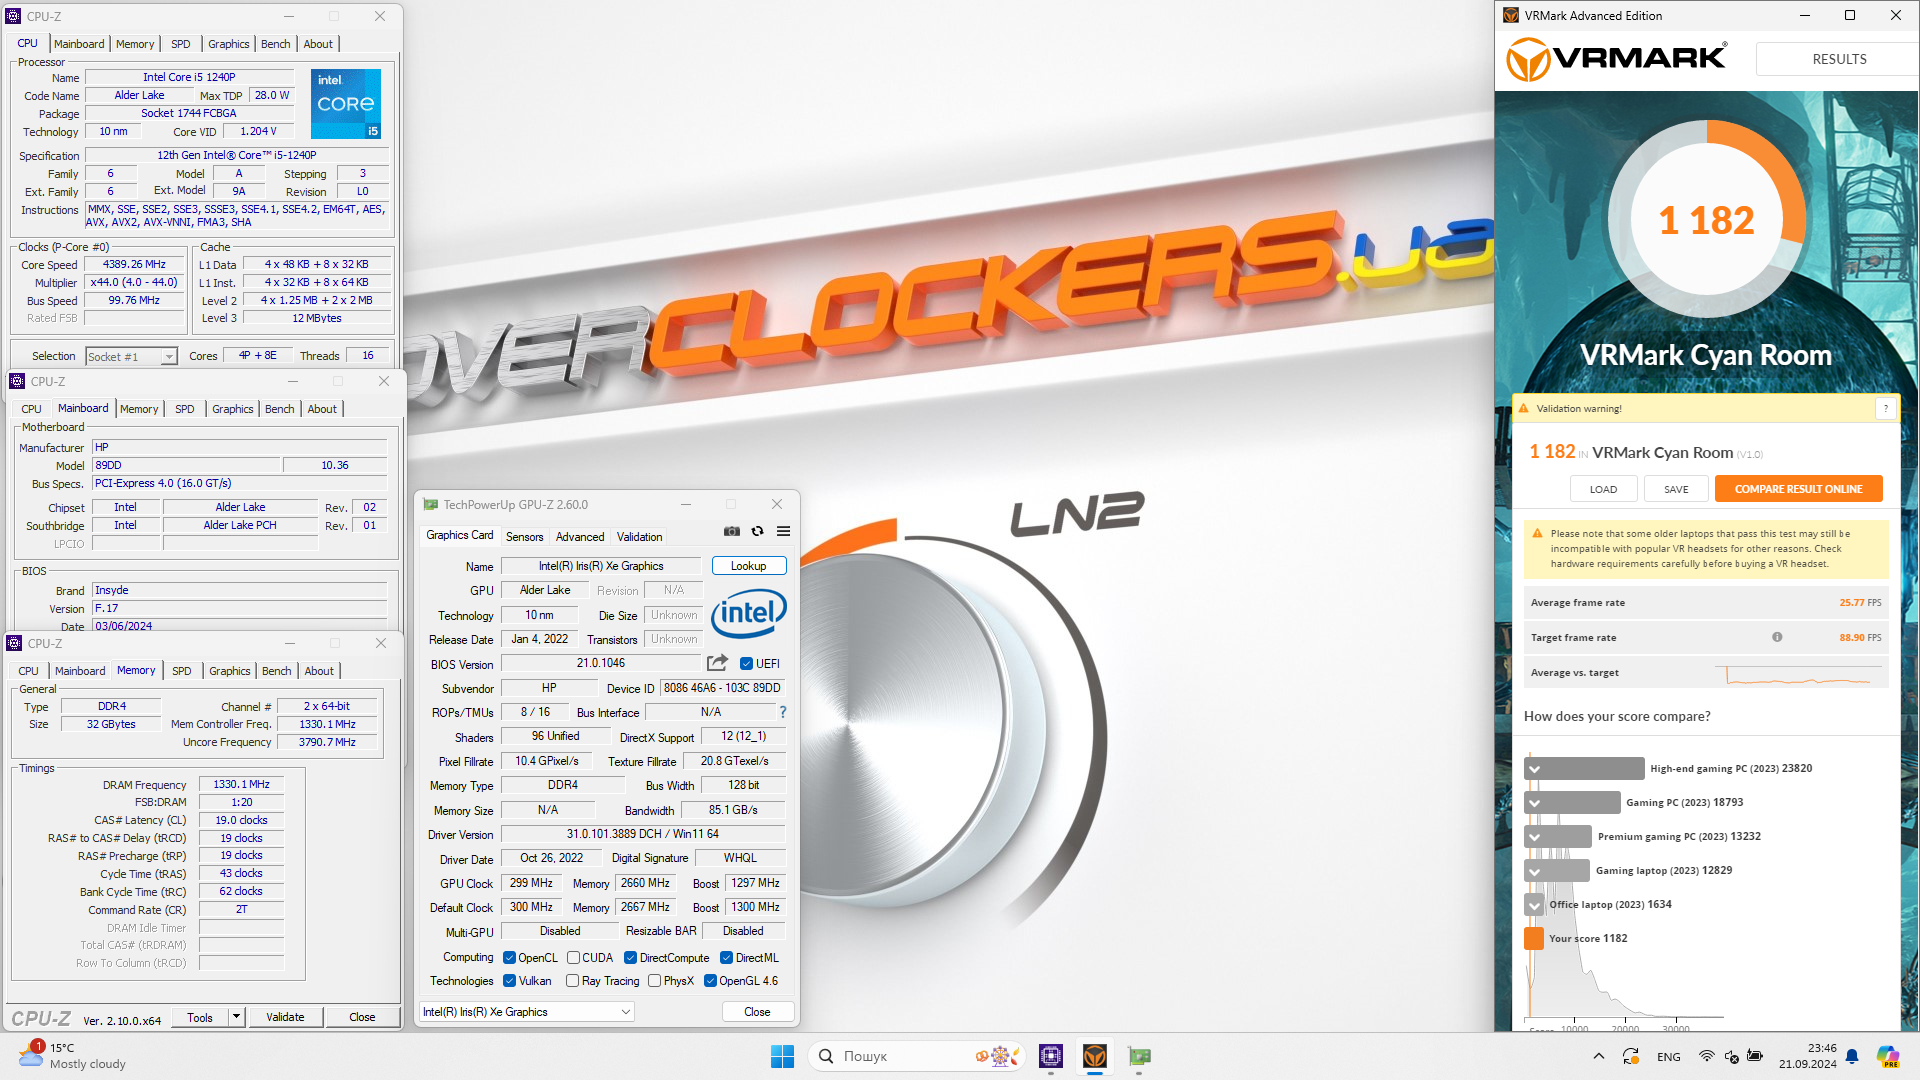Toggle OpenCL checkbox
Image resolution: width=1920 pixels, height=1080 pixels.
[509, 958]
